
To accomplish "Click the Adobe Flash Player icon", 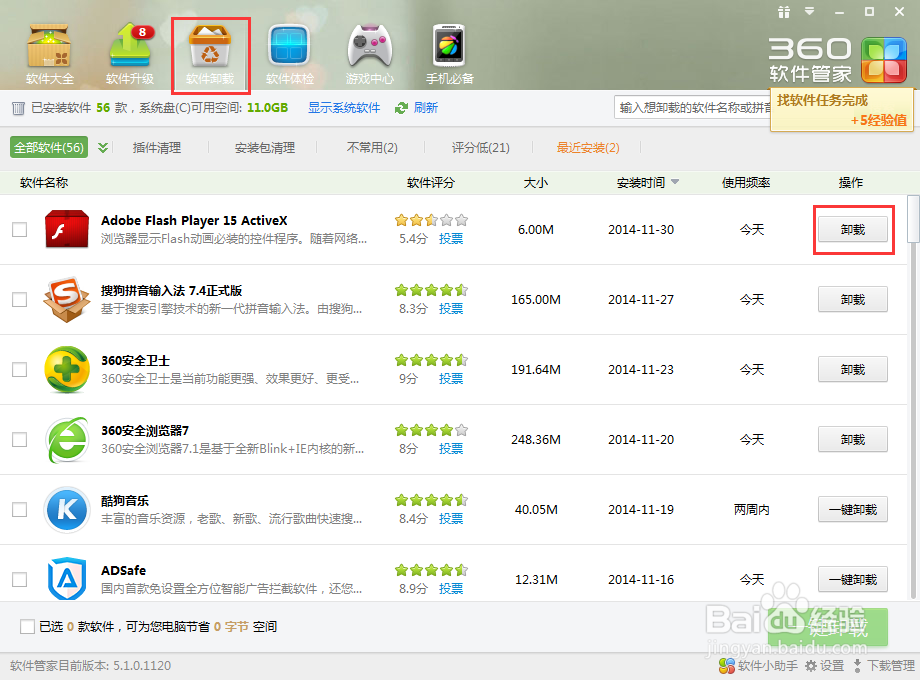I will (67, 229).
